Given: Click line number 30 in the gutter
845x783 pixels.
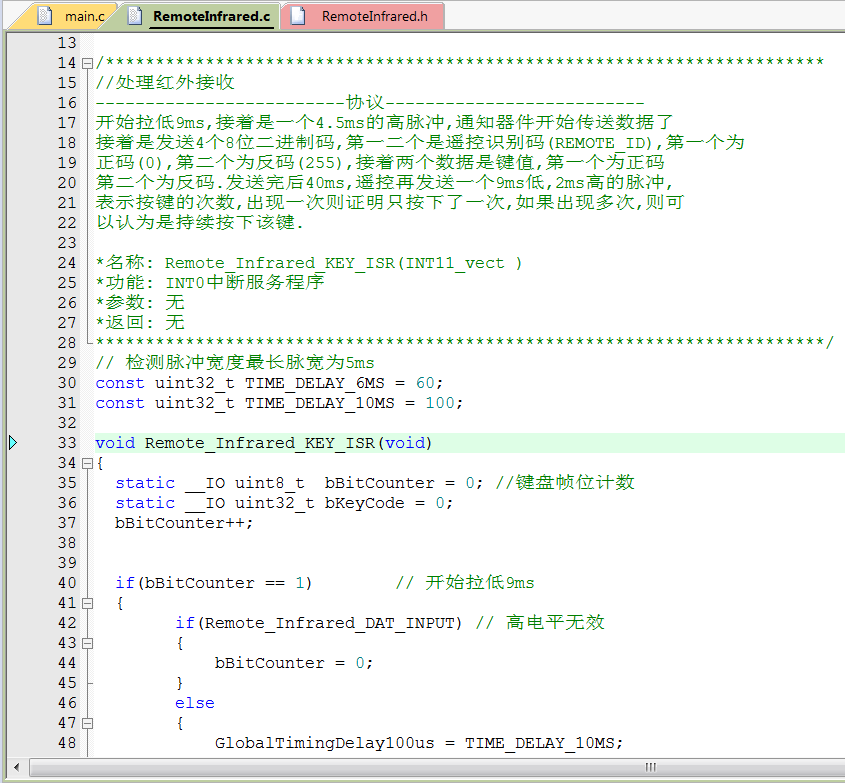Looking at the screenshot, I should point(67,383).
